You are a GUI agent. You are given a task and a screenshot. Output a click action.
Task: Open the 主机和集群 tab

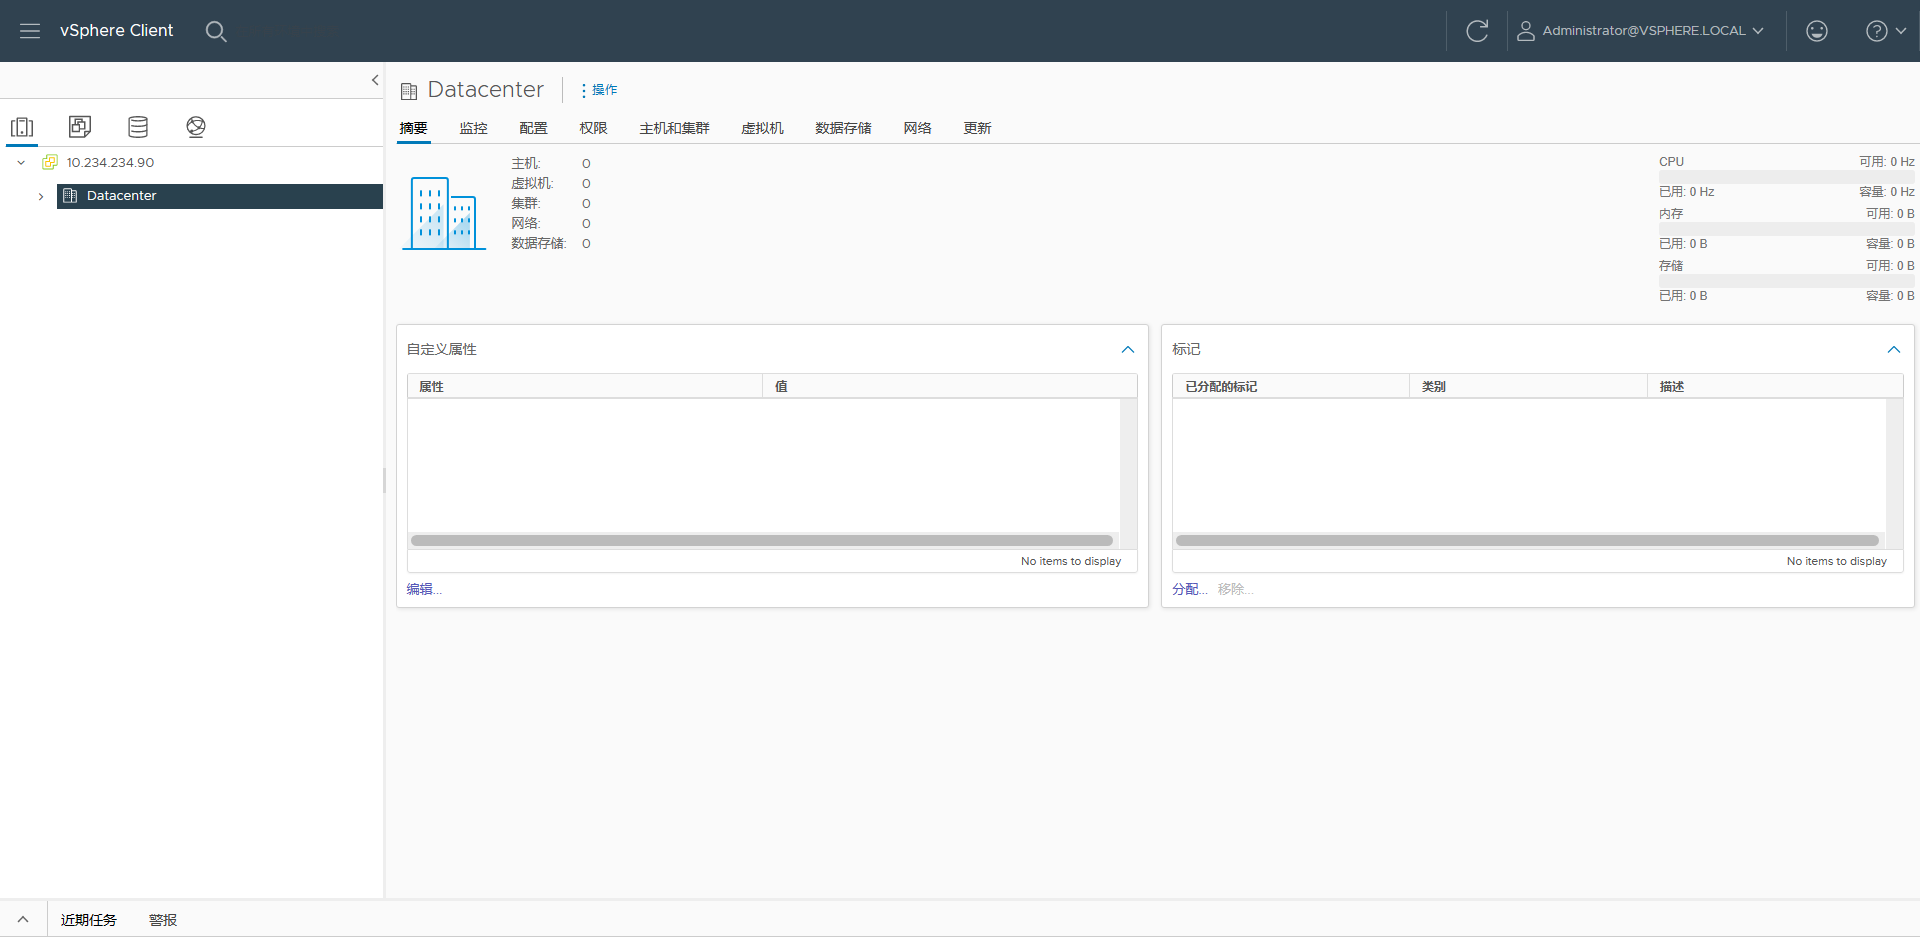click(x=674, y=128)
